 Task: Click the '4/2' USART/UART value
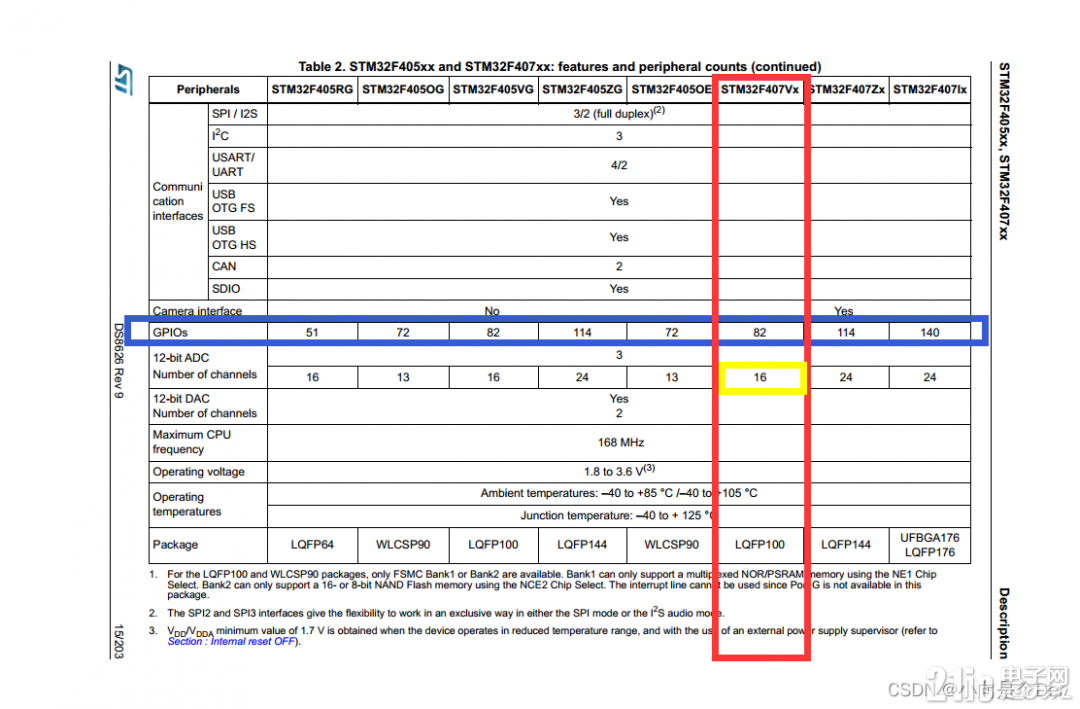click(x=619, y=165)
